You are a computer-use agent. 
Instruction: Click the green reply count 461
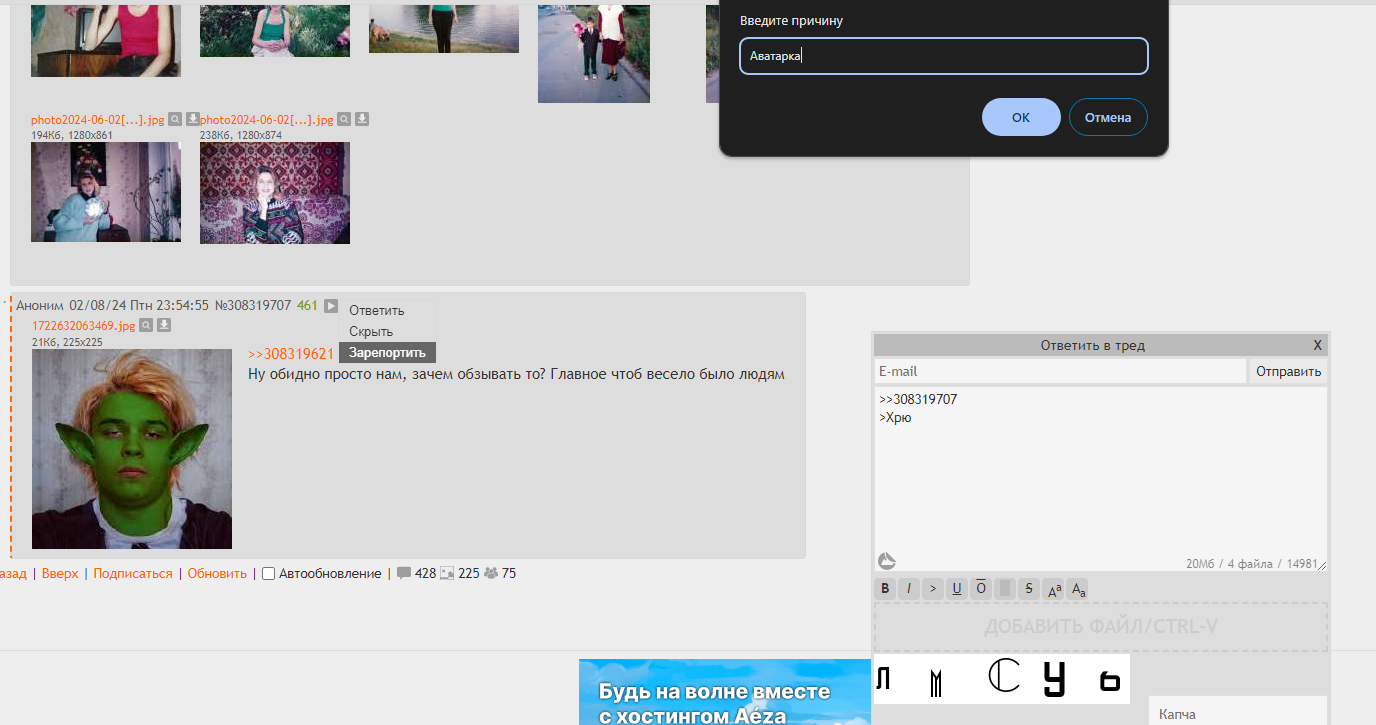point(307,305)
